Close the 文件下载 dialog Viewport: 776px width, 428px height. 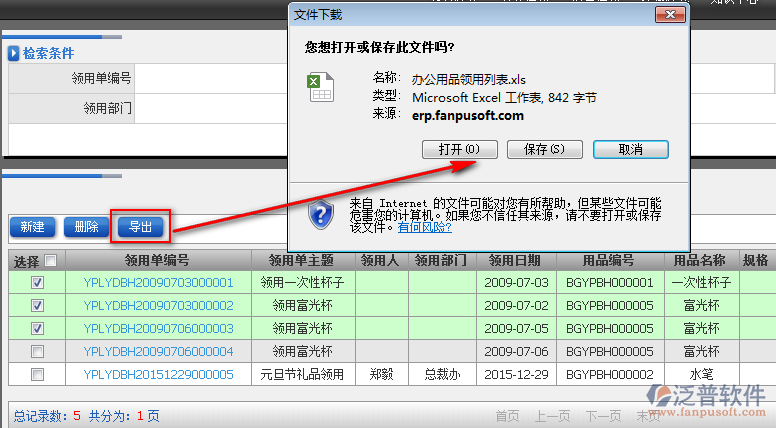point(670,14)
